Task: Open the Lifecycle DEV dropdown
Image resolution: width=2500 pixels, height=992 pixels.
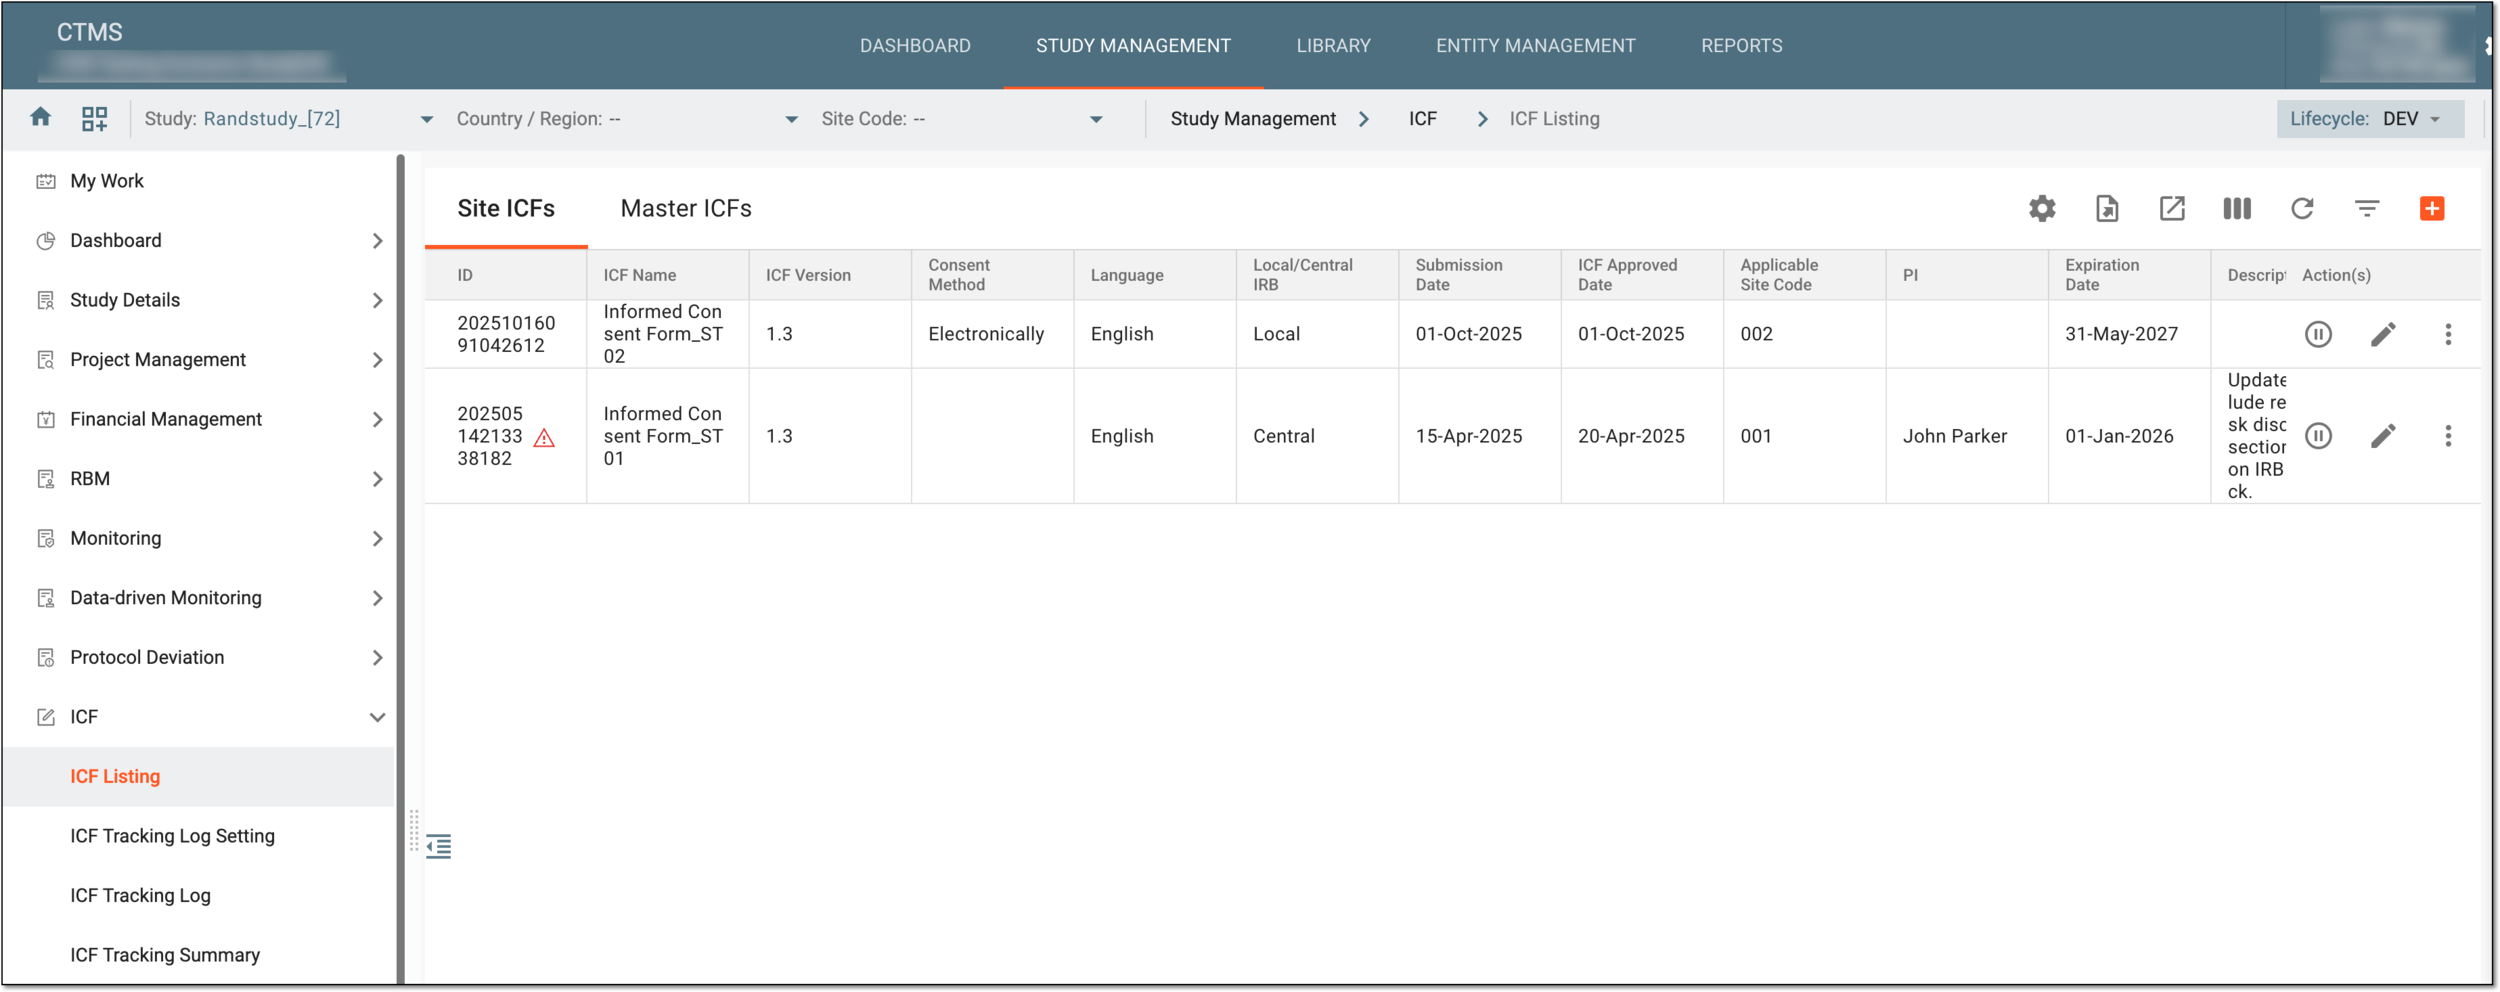Action: click(x=2369, y=119)
